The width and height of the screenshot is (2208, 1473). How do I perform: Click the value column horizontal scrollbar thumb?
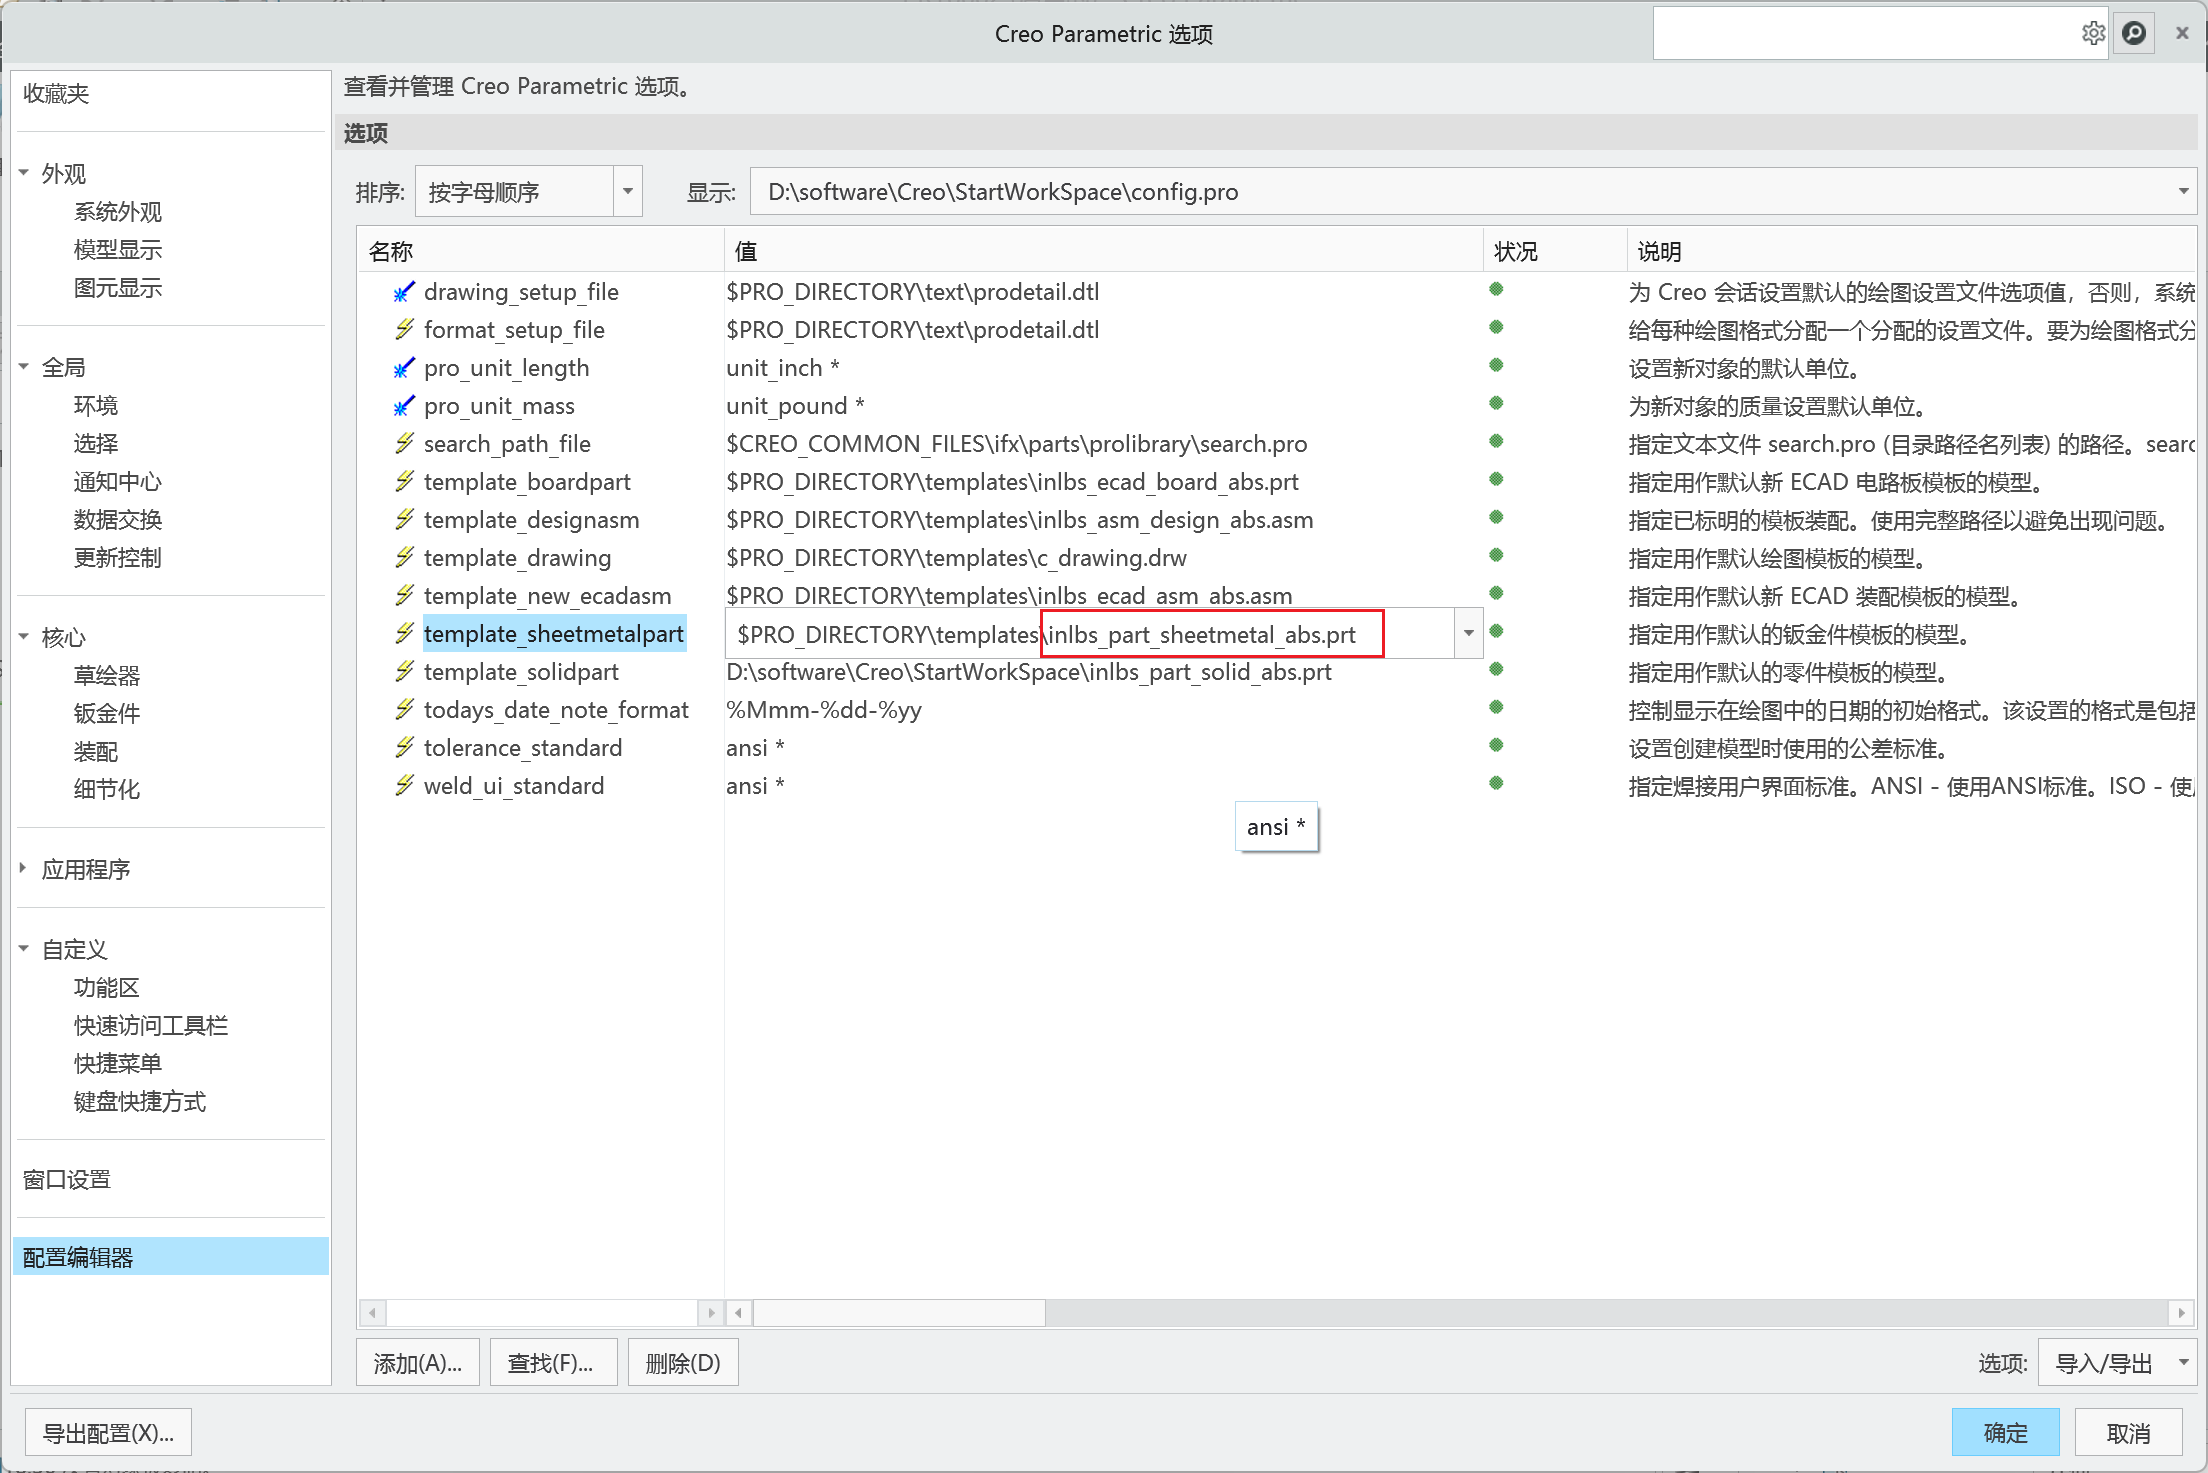(x=899, y=1311)
